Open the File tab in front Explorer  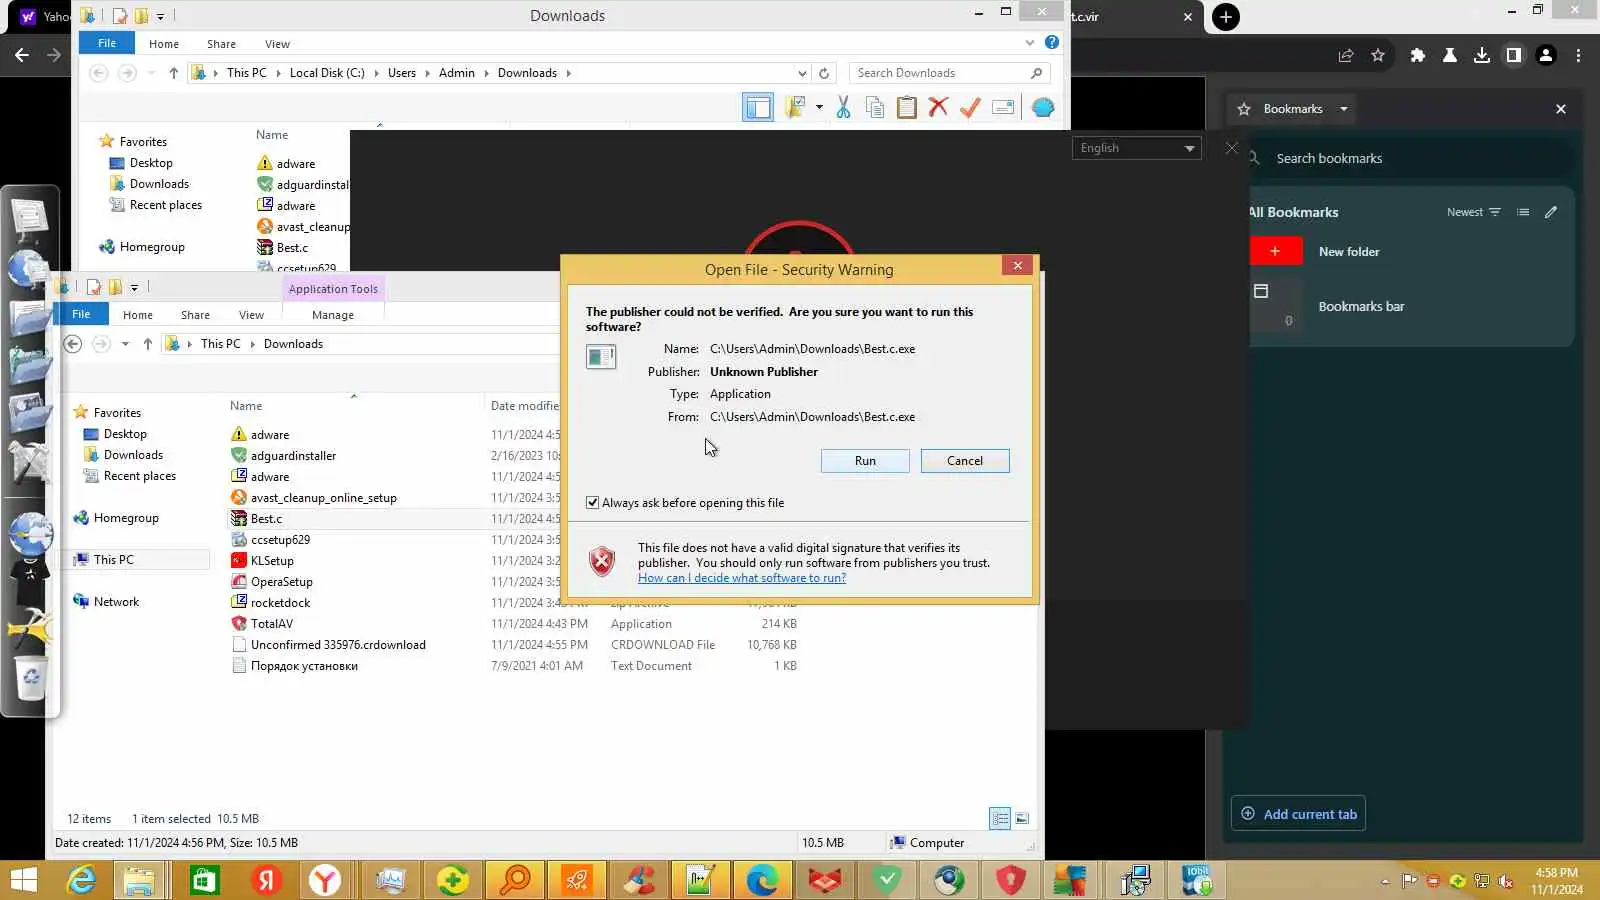[x=81, y=314]
